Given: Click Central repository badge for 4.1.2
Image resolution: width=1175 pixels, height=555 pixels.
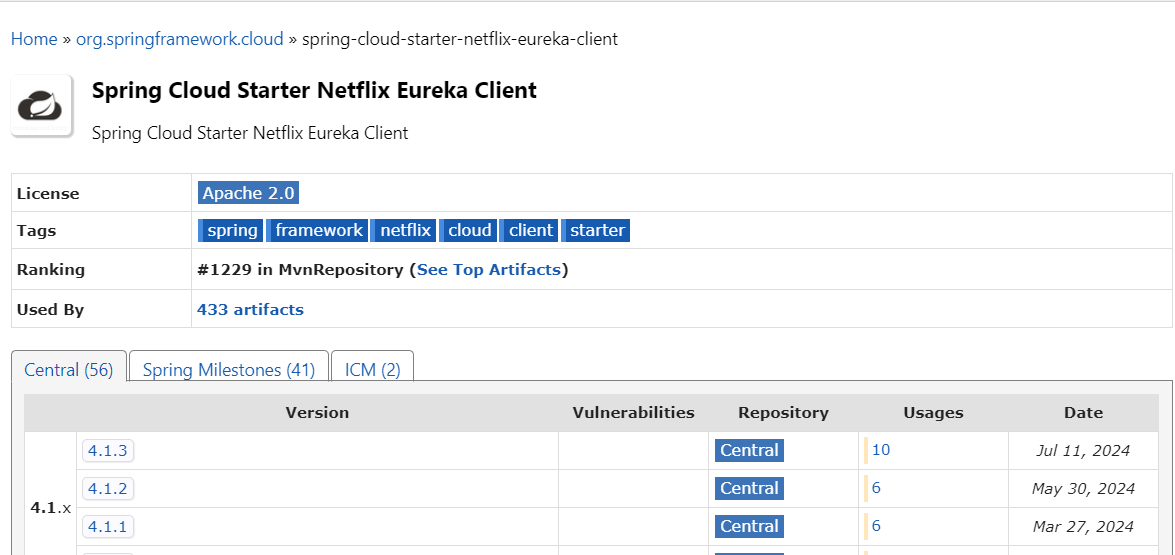Looking at the screenshot, I should tap(749, 488).
